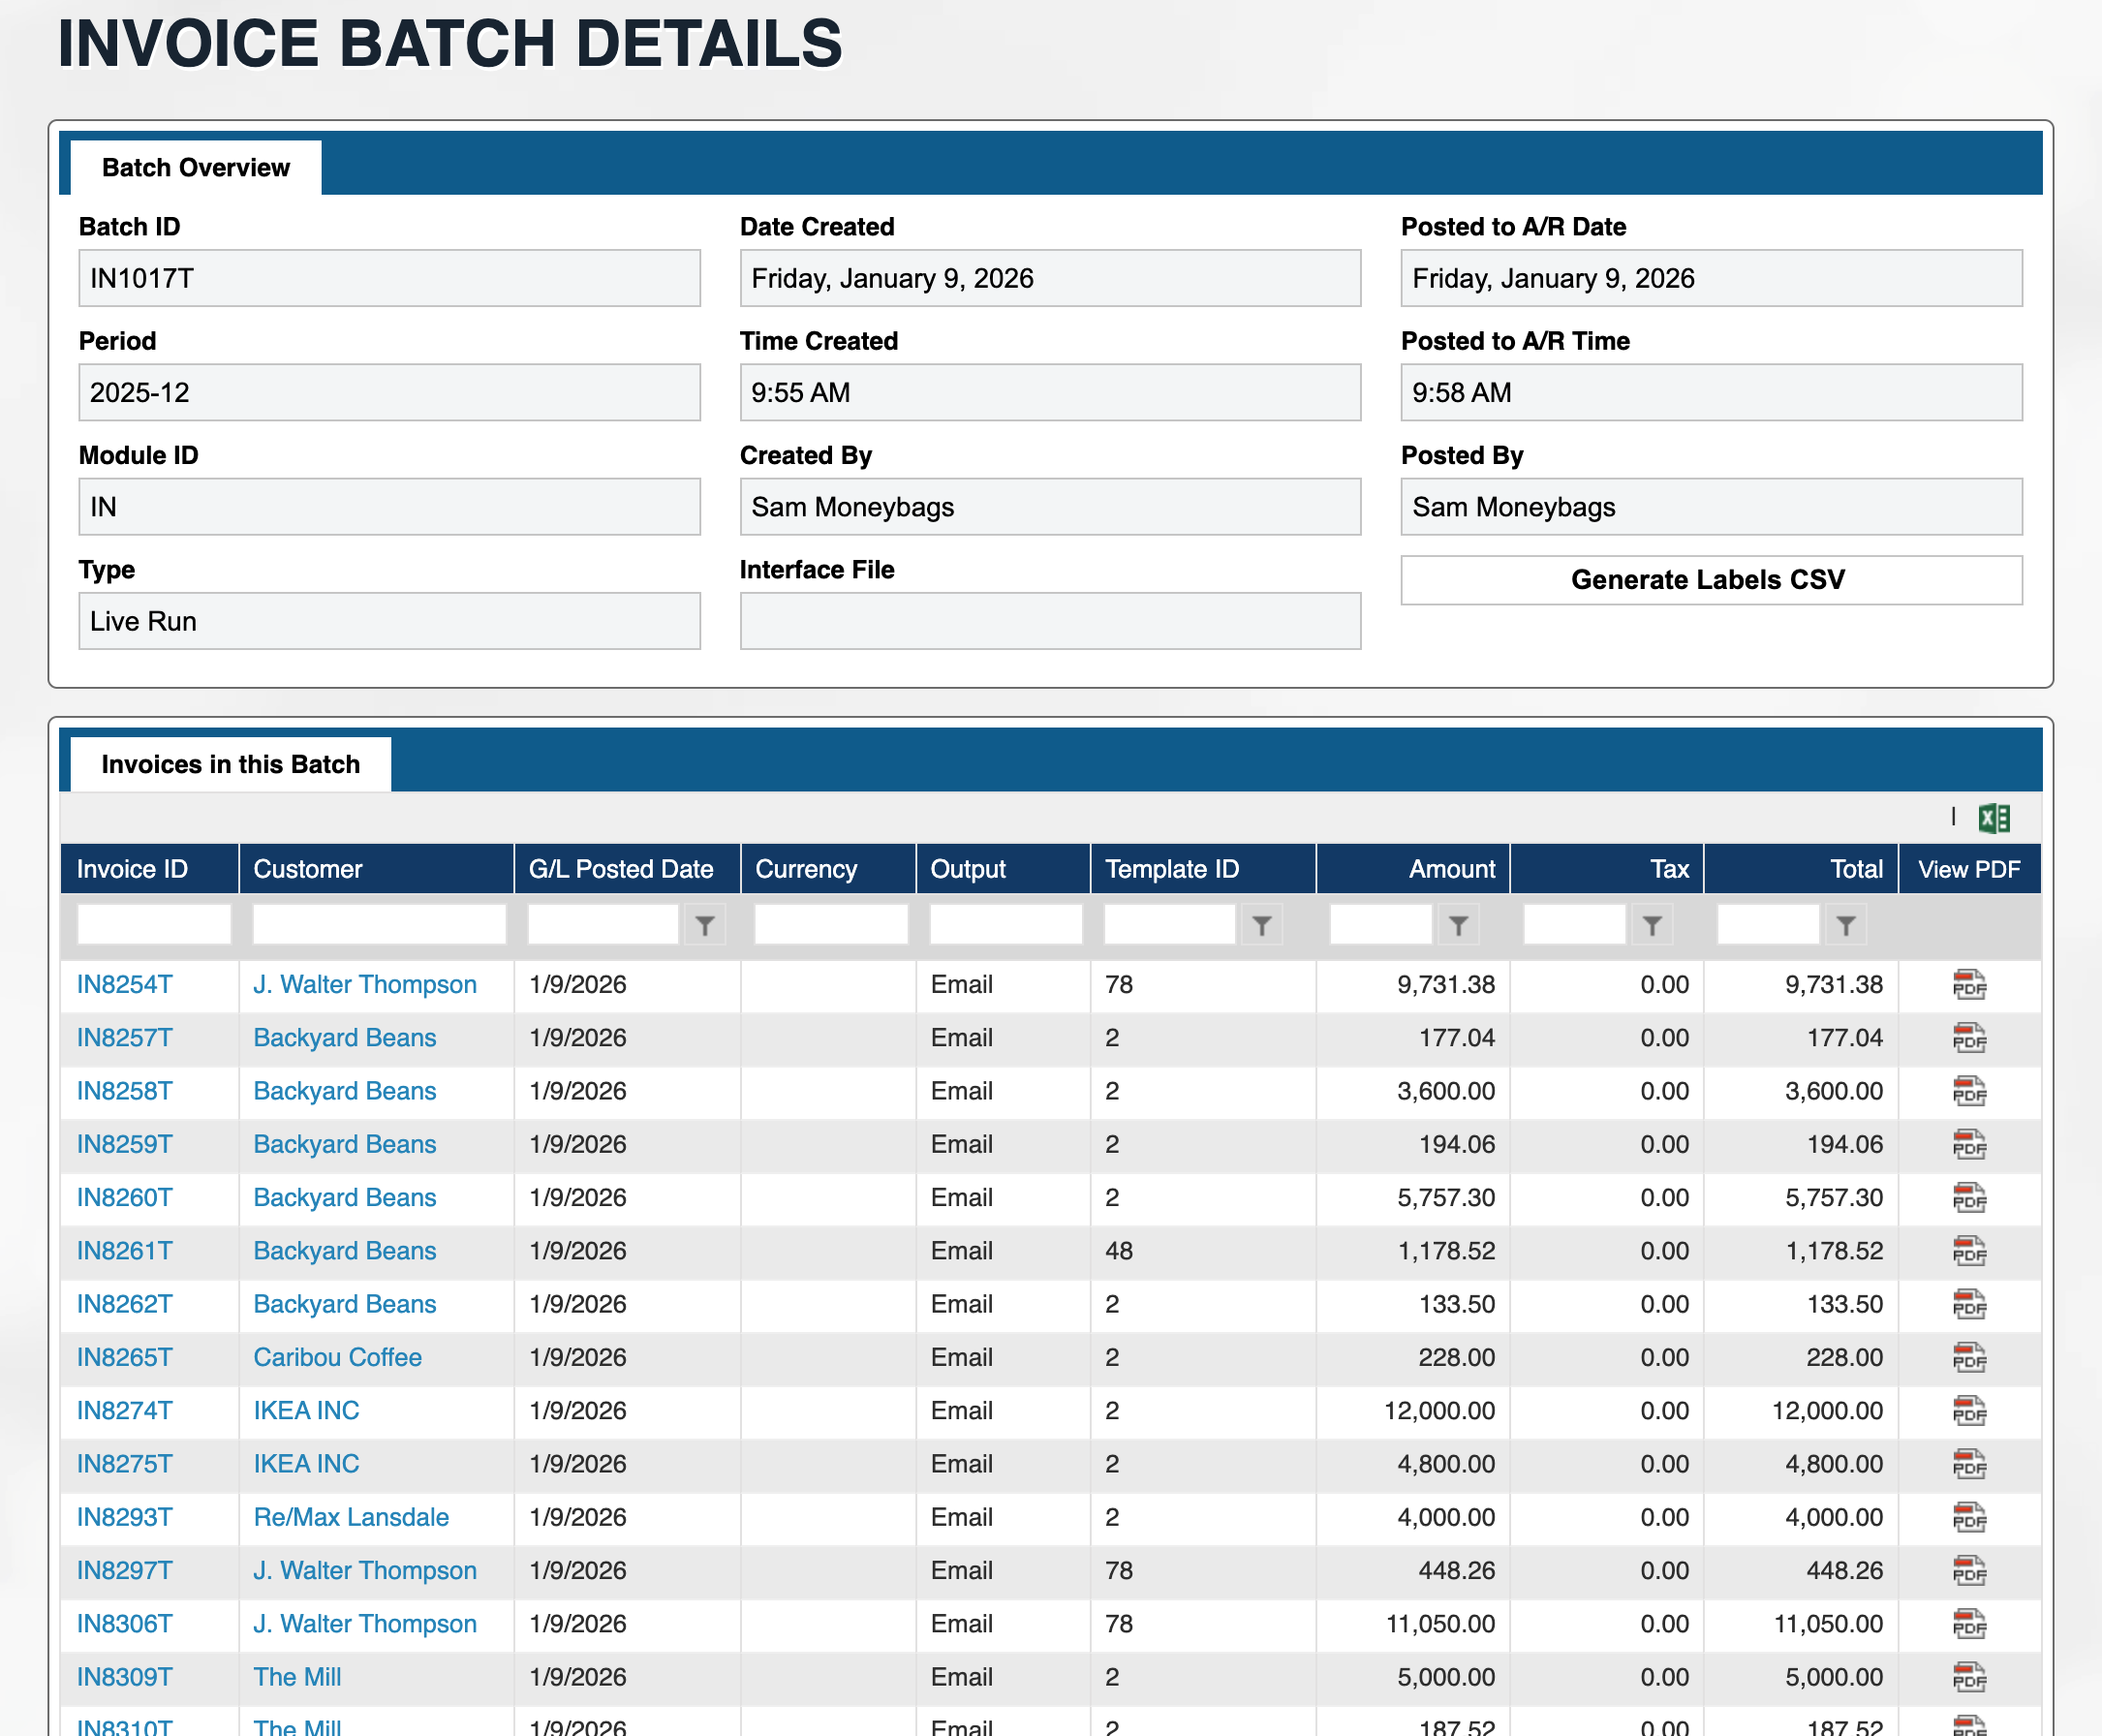Select the Batch Overview tab
The height and width of the screenshot is (1736, 2102).
196,167
